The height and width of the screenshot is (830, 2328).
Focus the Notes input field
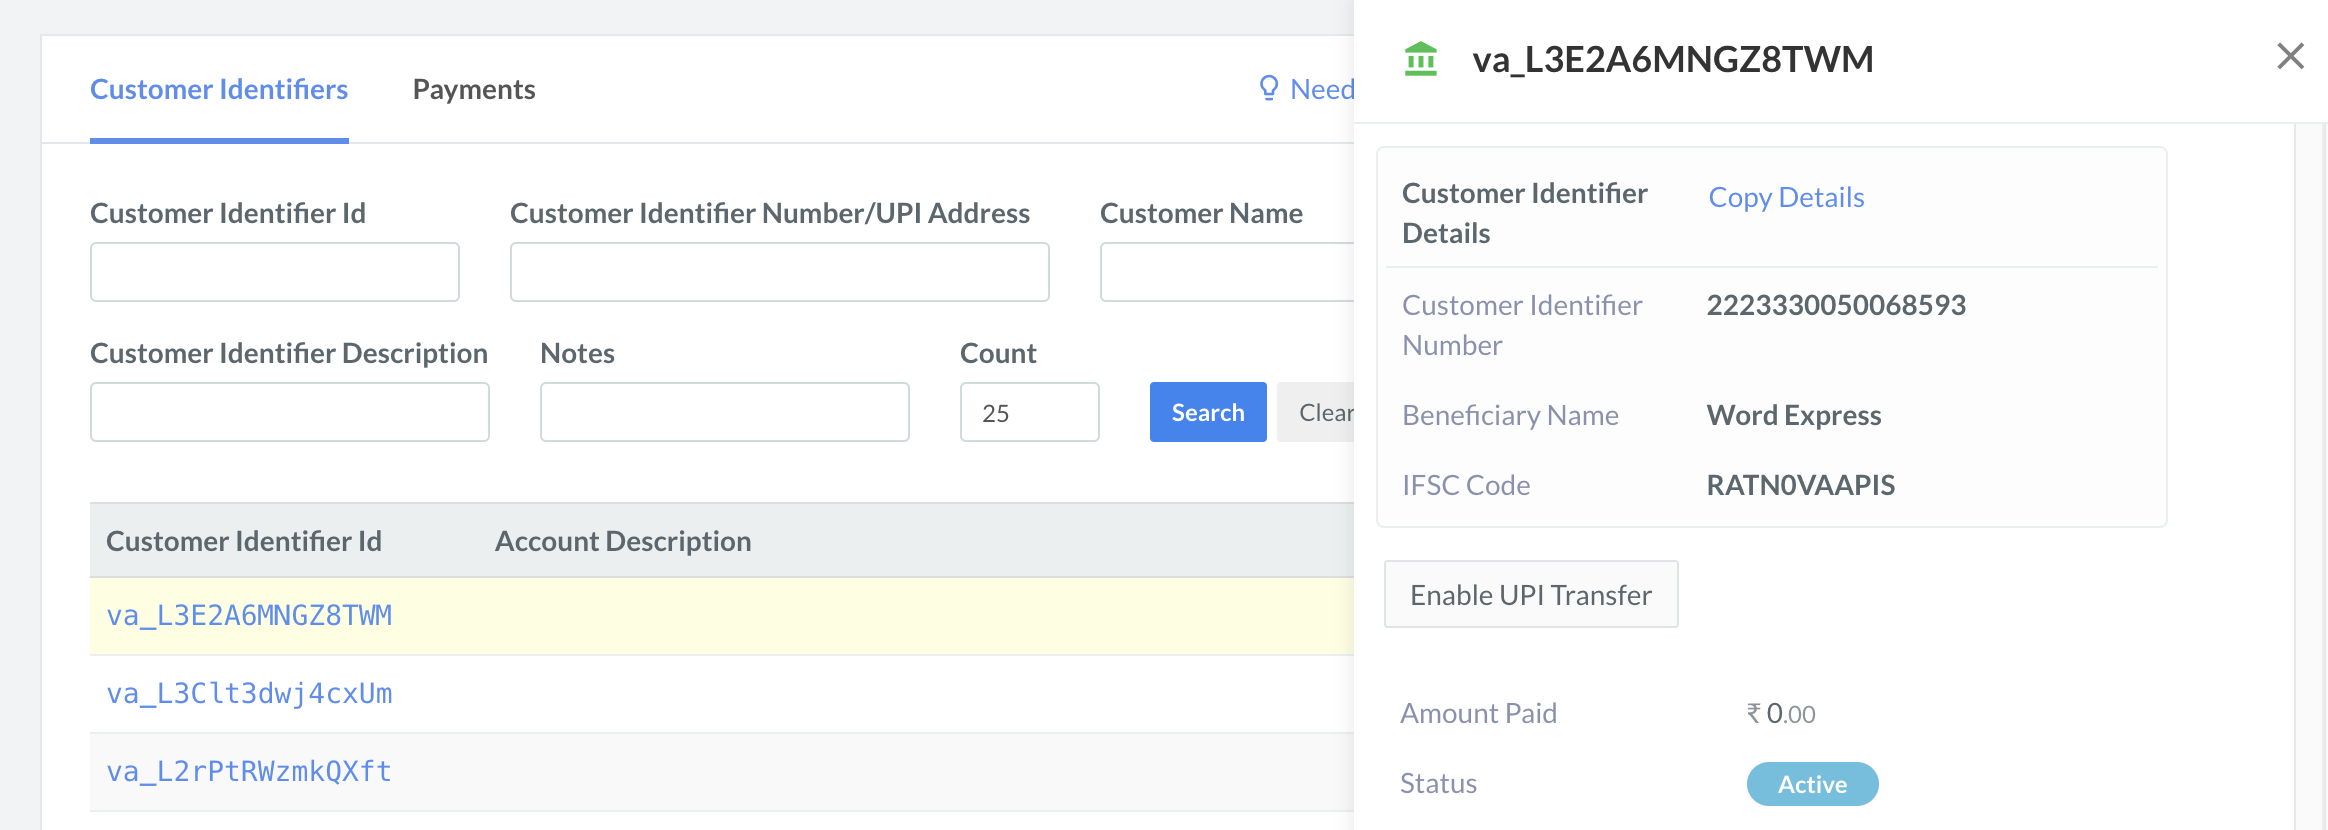click(725, 412)
